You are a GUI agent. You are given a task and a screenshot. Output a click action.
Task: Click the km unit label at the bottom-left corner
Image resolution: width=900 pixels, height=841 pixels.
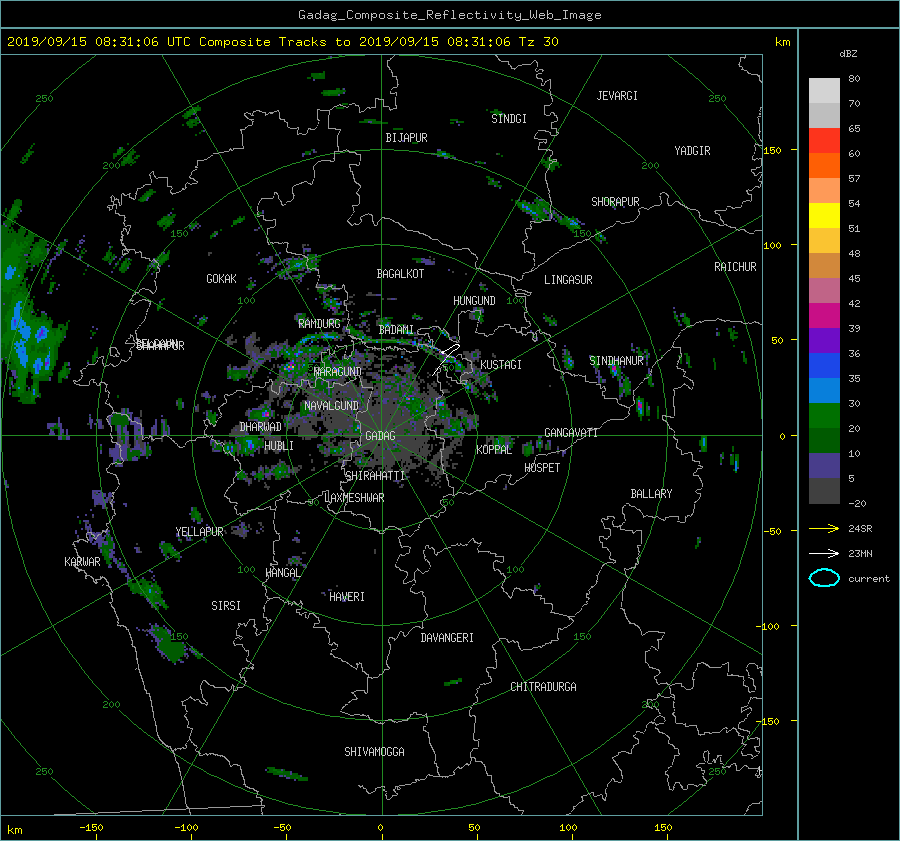point(15,830)
